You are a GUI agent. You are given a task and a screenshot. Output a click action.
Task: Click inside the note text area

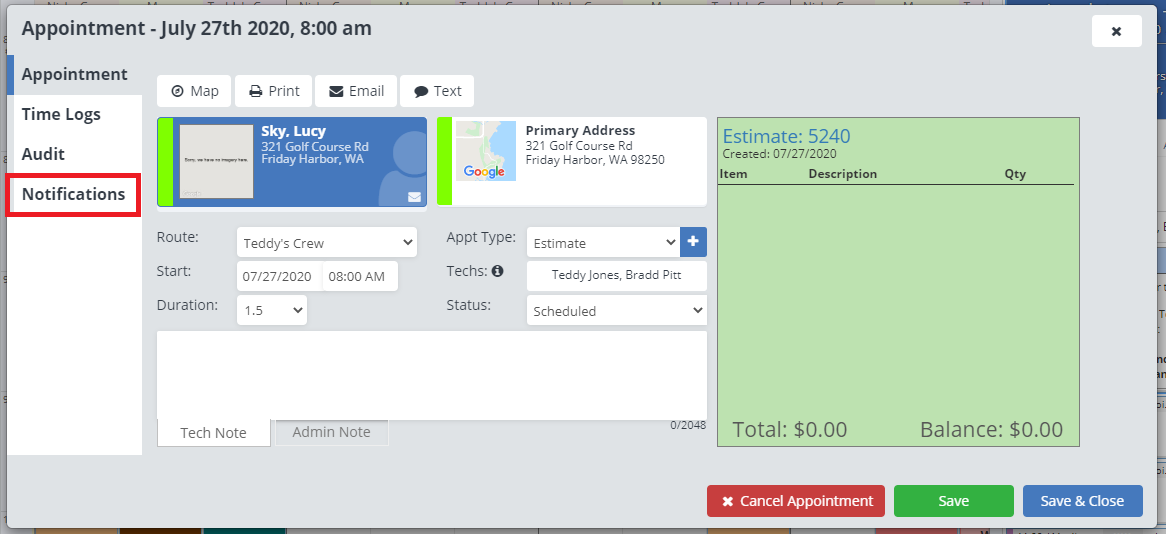(431, 375)
